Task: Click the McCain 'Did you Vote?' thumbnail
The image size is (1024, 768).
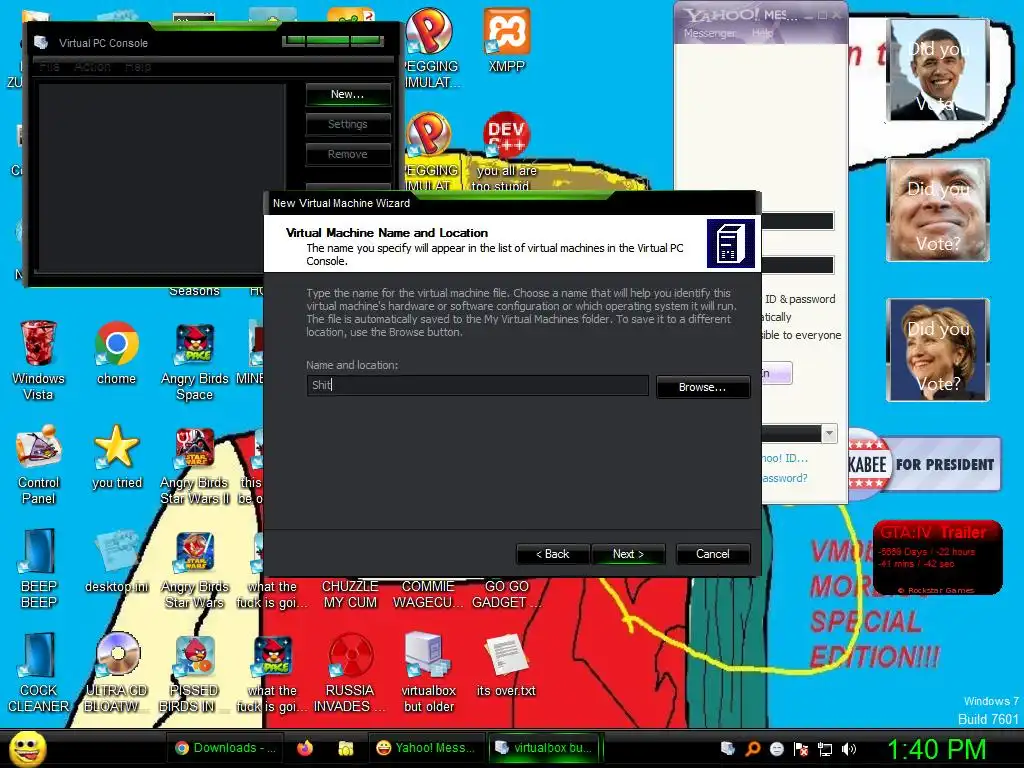Action: click(x=938, y=210)
